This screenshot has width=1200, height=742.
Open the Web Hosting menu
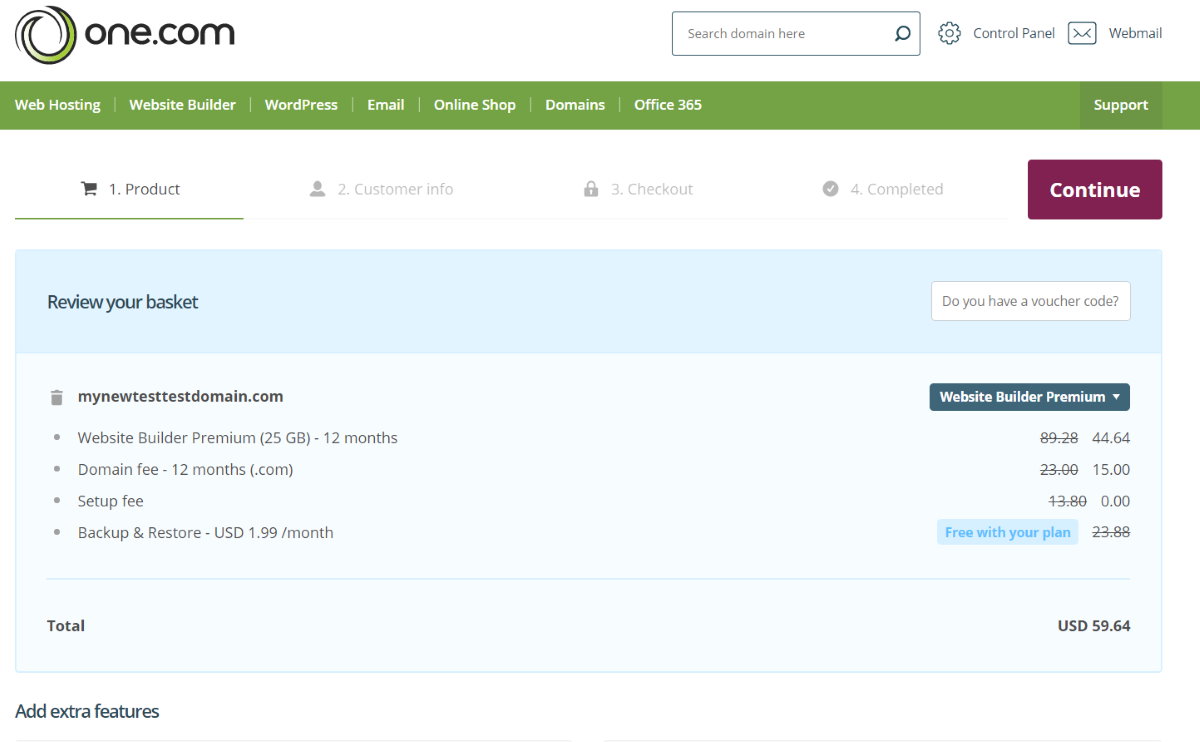tap(58, 105)
